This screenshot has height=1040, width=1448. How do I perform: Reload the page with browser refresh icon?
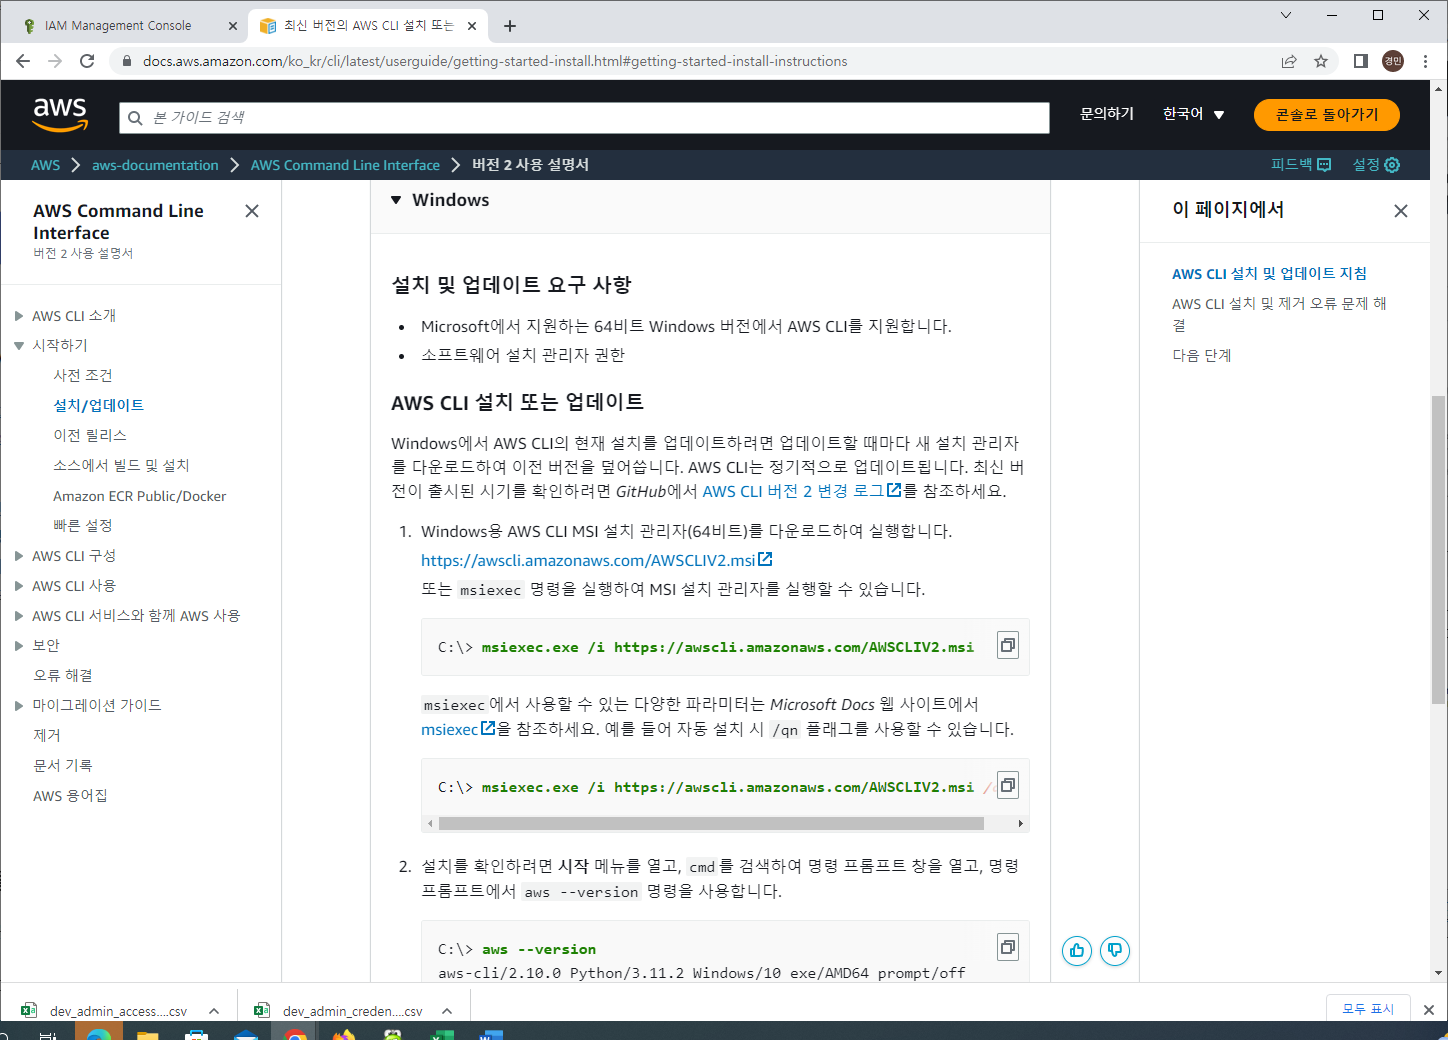(87, 61)
